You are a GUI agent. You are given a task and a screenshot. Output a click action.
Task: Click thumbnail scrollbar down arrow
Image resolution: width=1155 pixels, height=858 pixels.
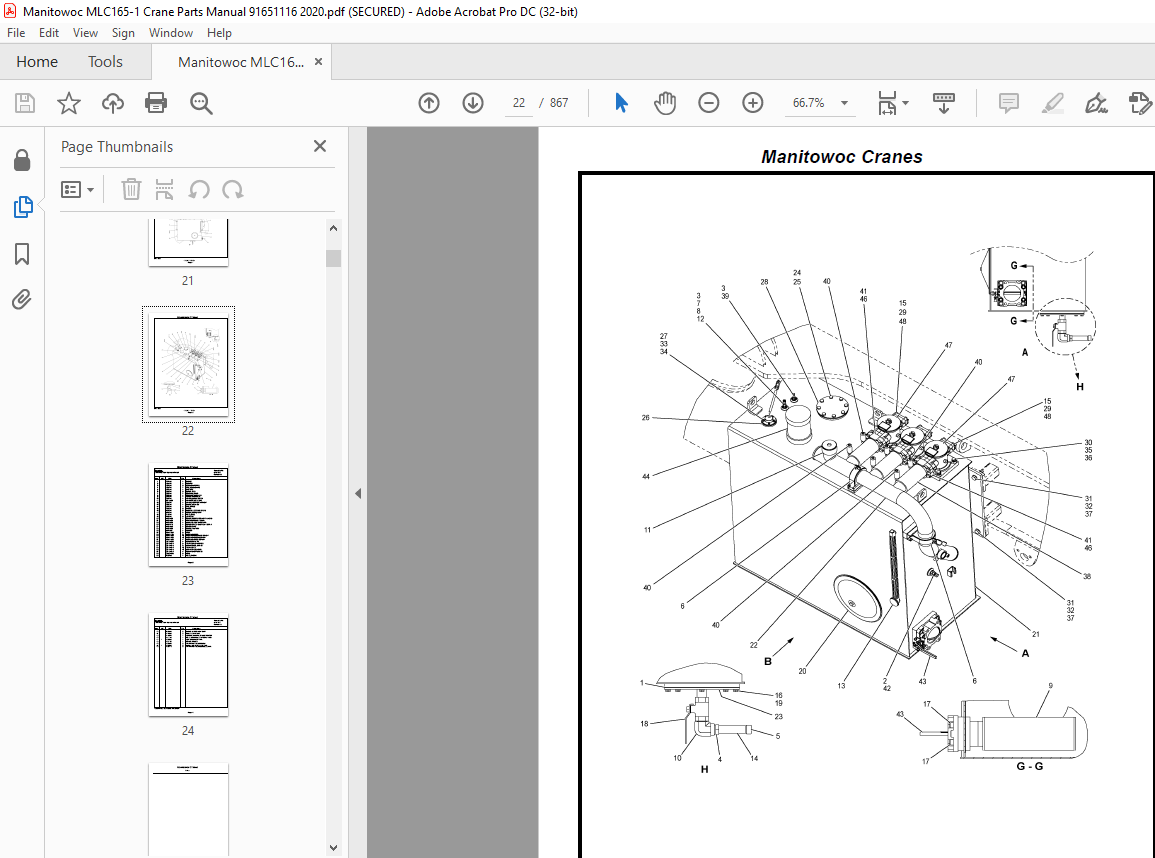coord(333,848)
